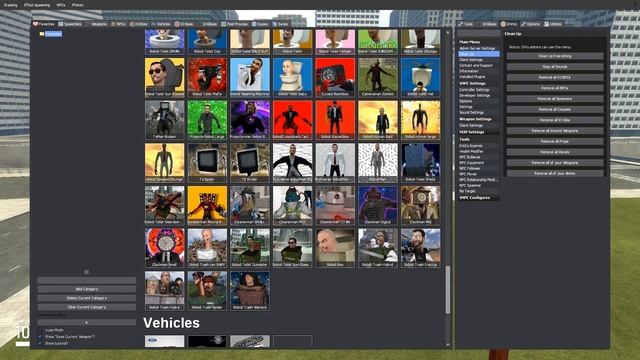Spawn the Skibidi Trash Spider NPC
640x360 pixels.
pos(207,291)
